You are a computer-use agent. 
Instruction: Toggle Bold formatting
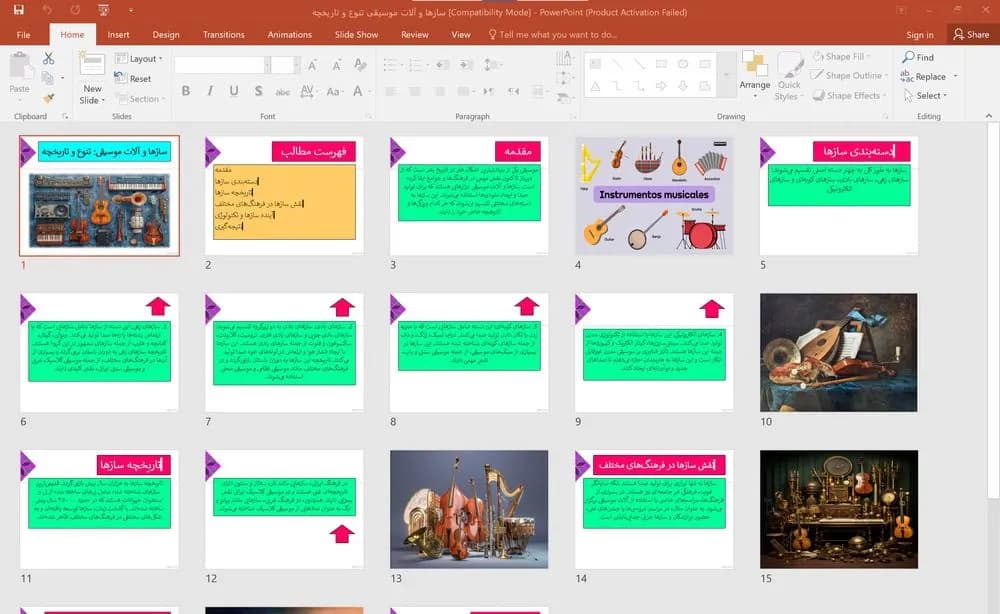click(x=186, y=91)
